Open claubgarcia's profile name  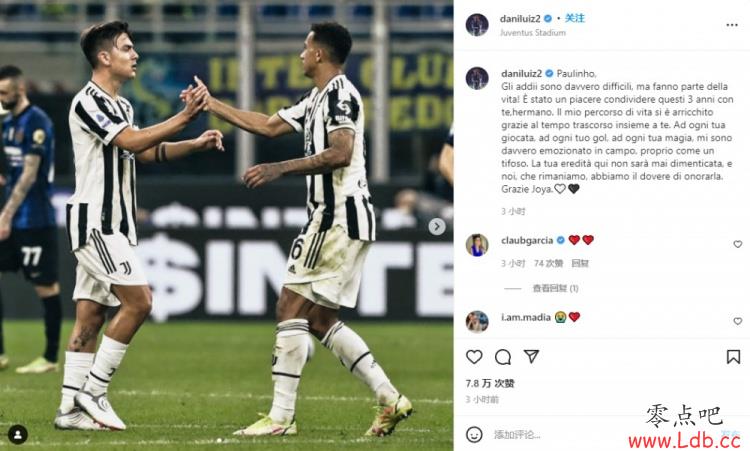click(x=527, y=240)
